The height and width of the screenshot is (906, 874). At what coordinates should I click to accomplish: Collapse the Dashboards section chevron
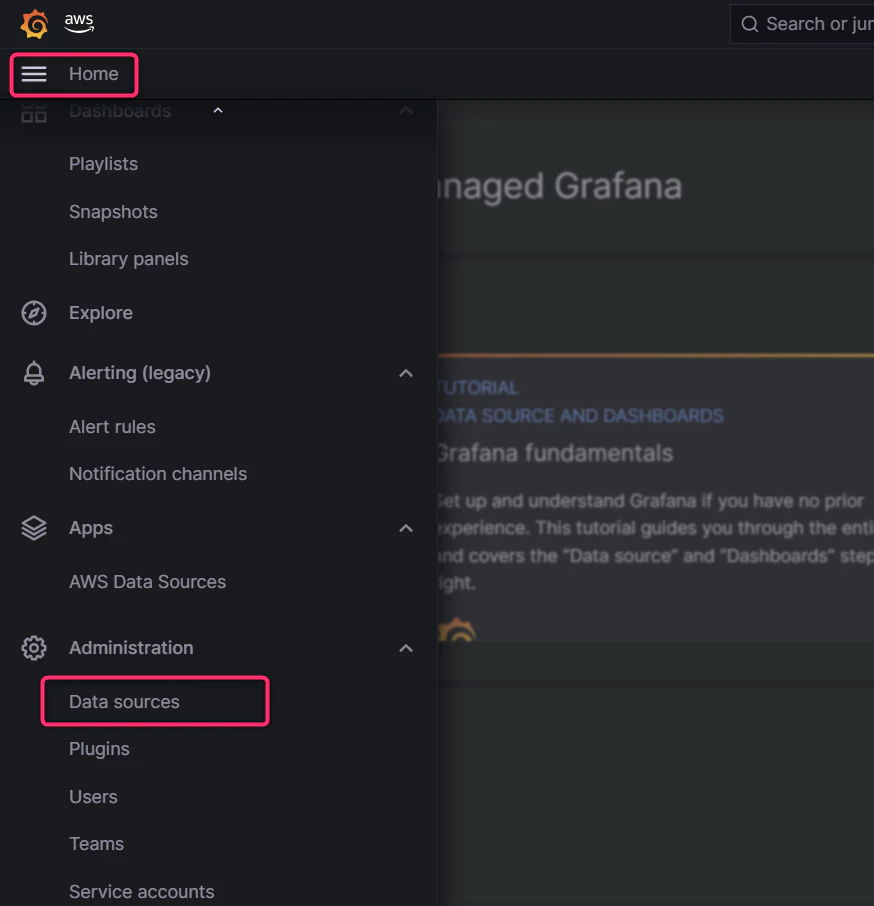(x=406, y=111)
